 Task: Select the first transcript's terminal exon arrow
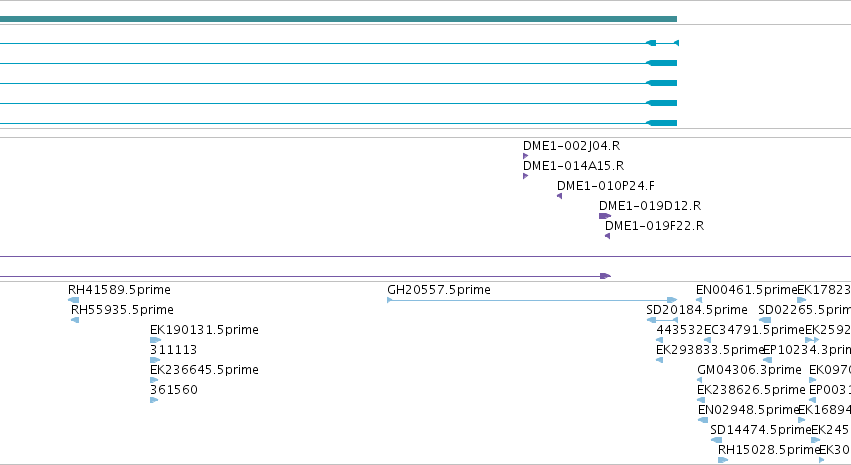pos(676,43)
